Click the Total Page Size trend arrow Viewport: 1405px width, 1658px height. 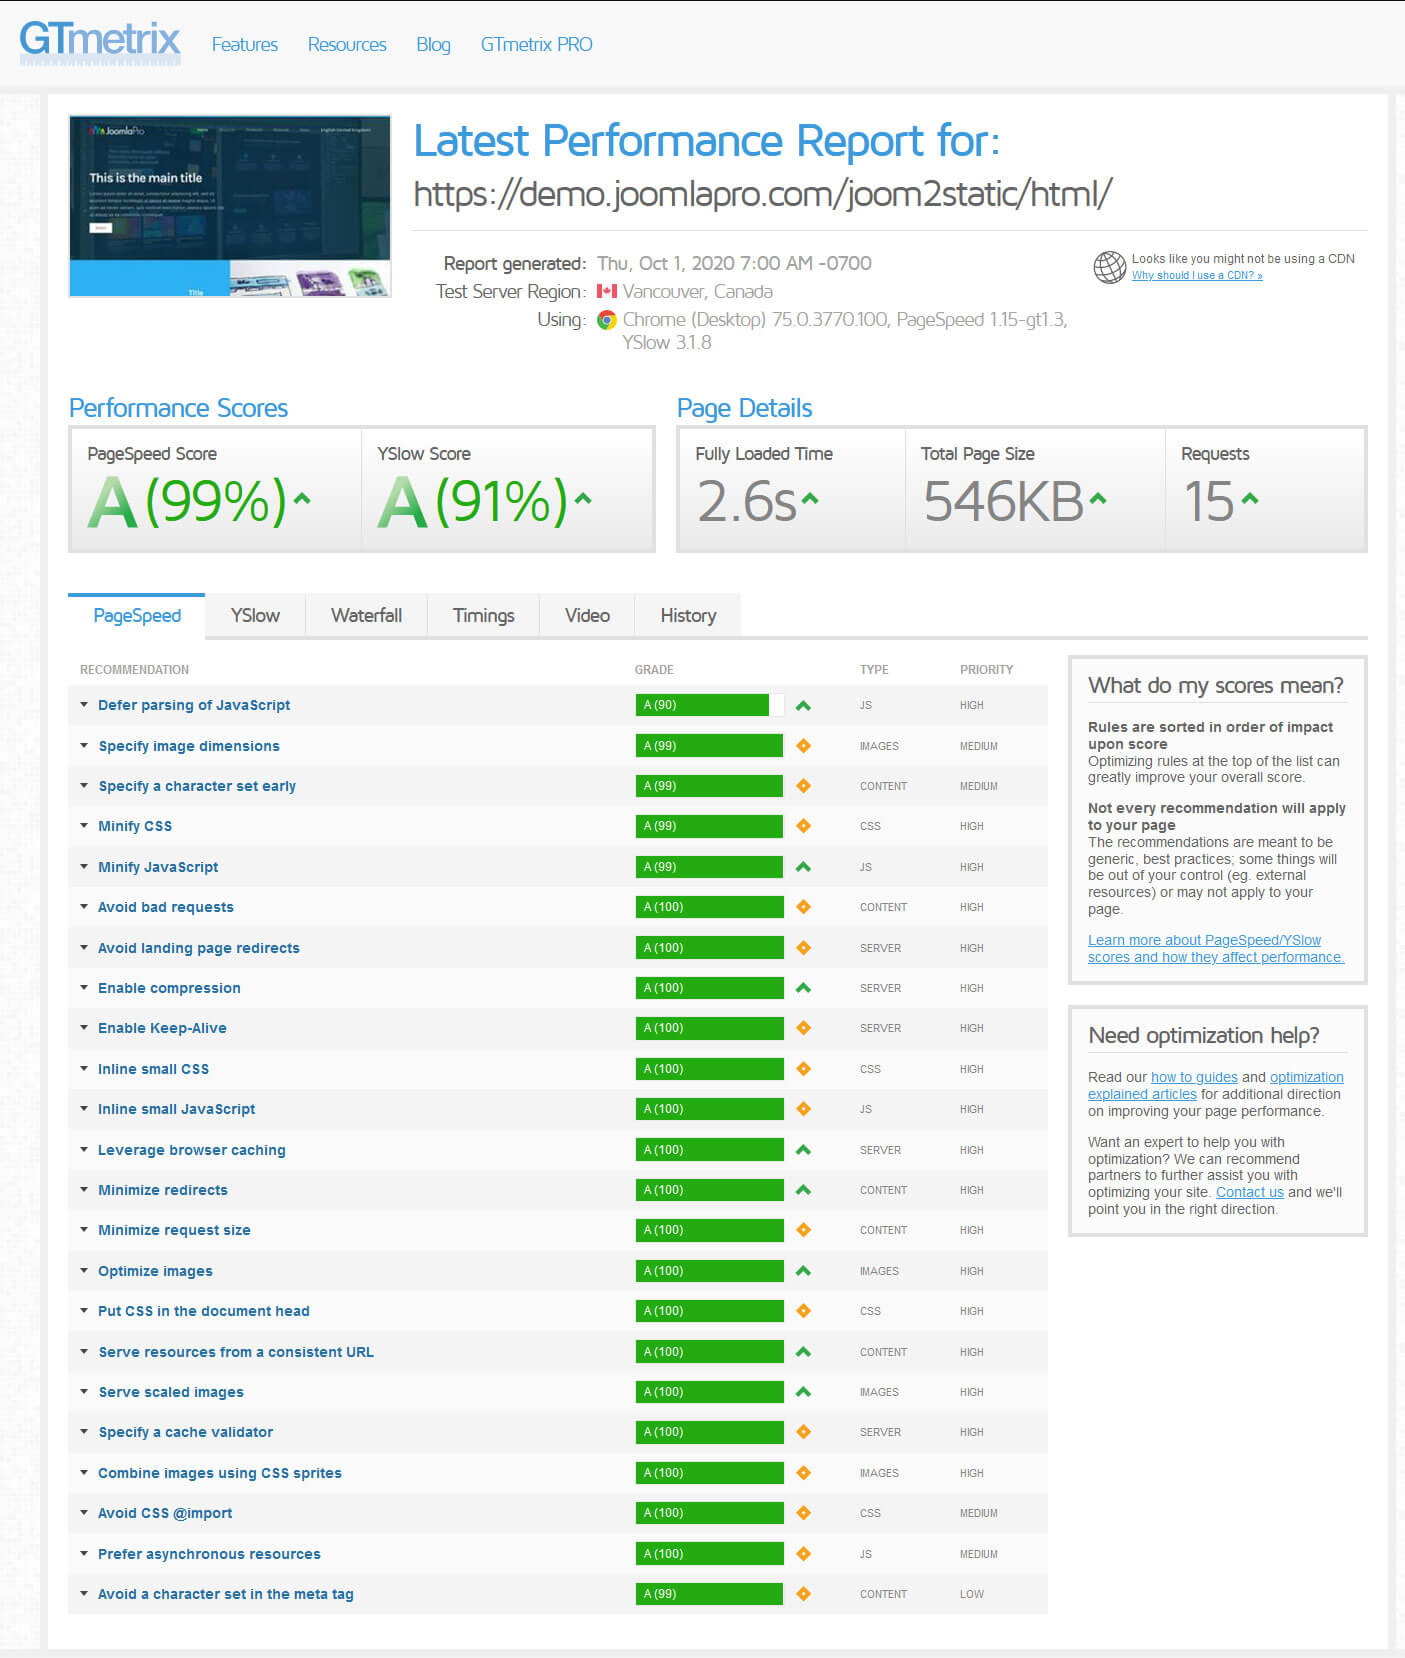[x=1098, y=497]
